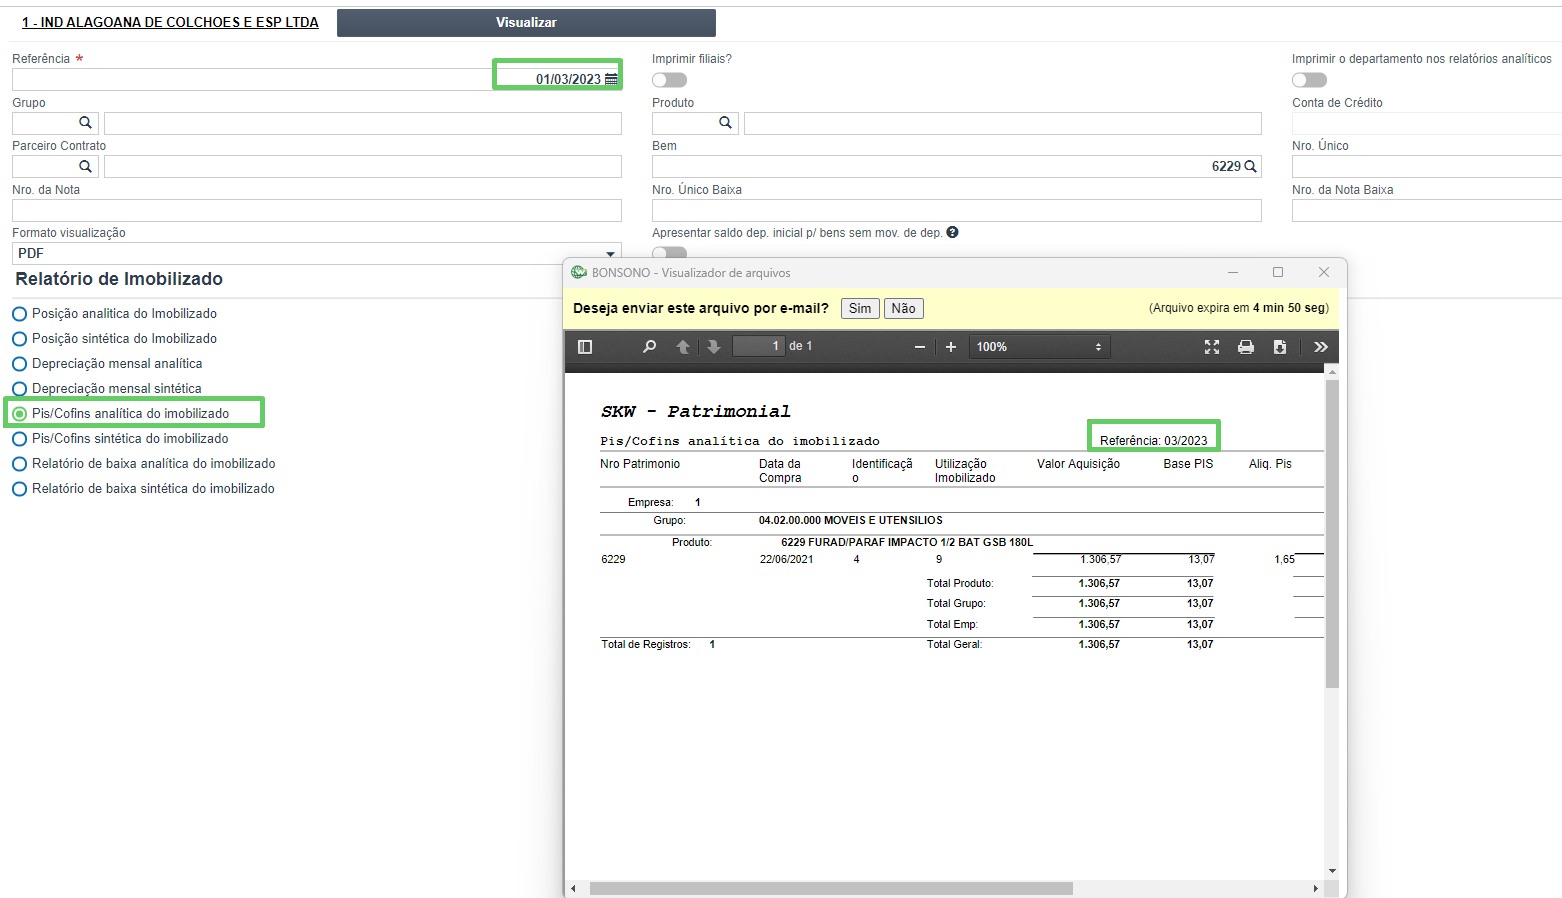The image size is (1562, 898).
Task: Minimize the BONSONO viewer window
Action: 1233,272
